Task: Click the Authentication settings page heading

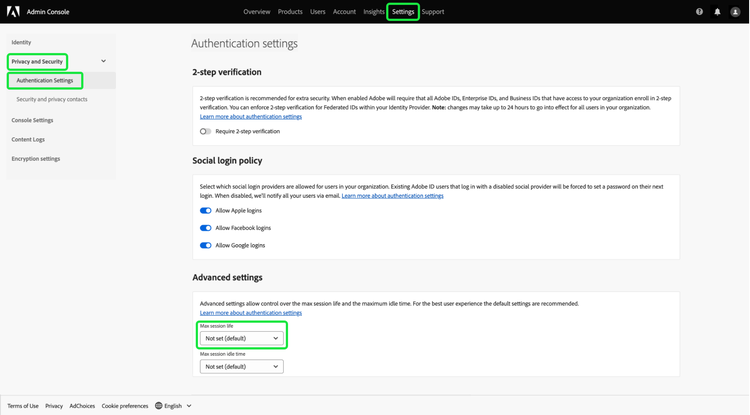Action: click(x=244, y=44)
